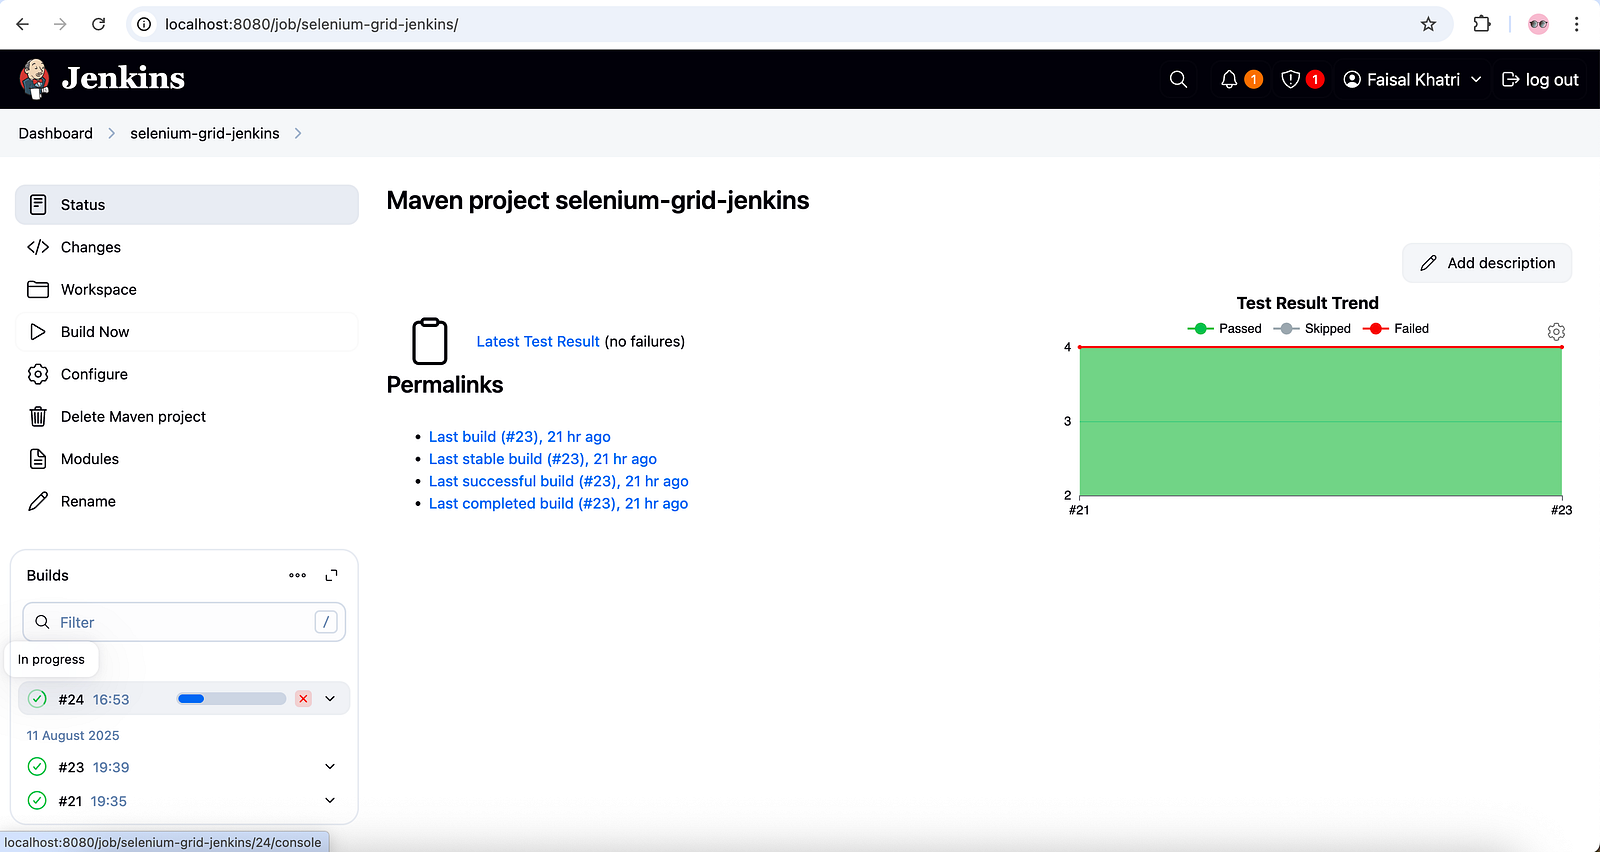Open Faisal Khatri user menu chevron

(x=1476, y=79)
